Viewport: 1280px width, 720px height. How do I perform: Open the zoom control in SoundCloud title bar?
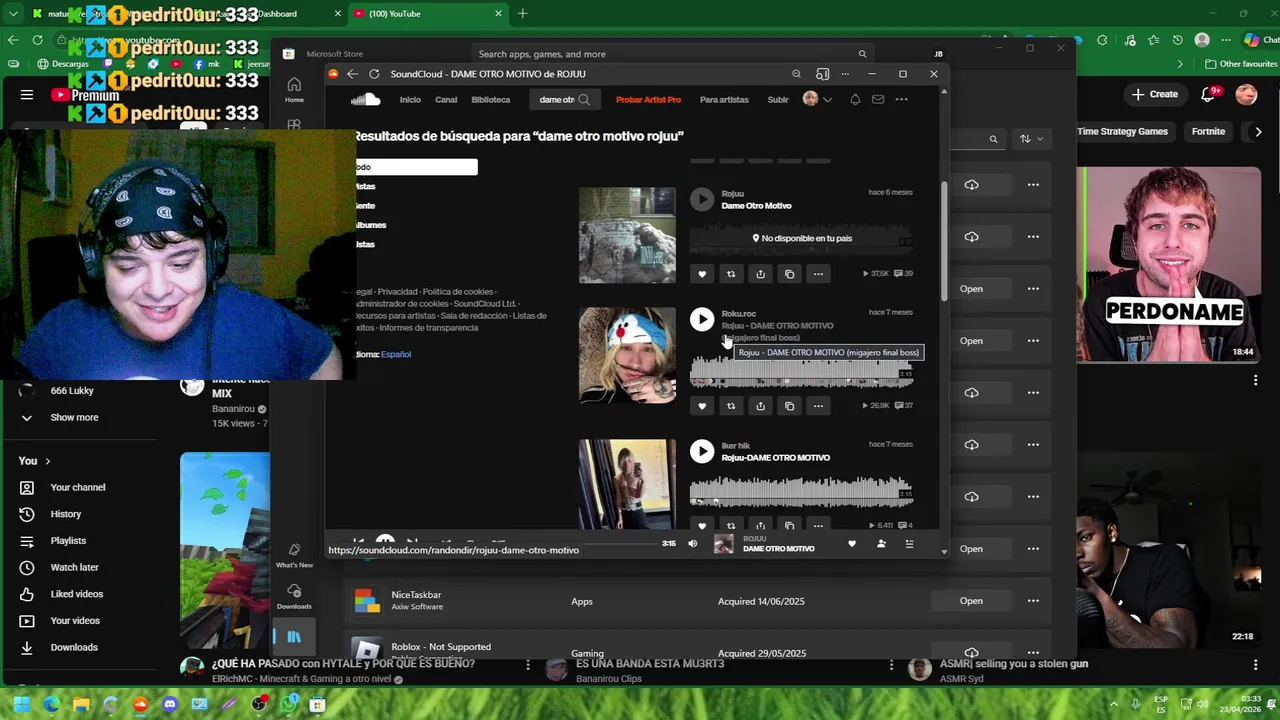pos(796,74)
